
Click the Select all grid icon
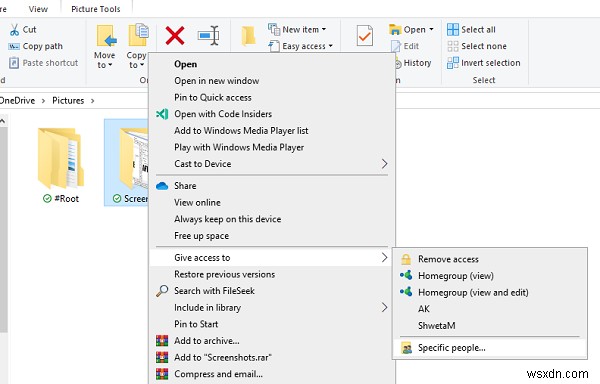coord(453,29)
